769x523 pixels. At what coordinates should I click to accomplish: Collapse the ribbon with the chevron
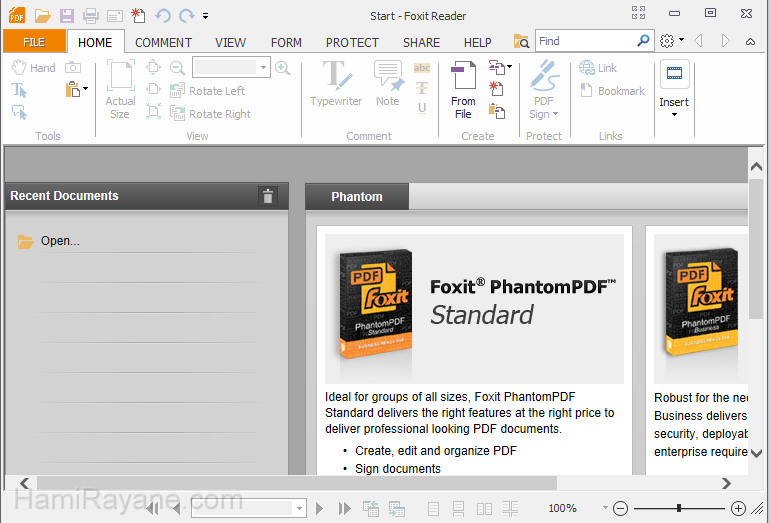point(750,42)
